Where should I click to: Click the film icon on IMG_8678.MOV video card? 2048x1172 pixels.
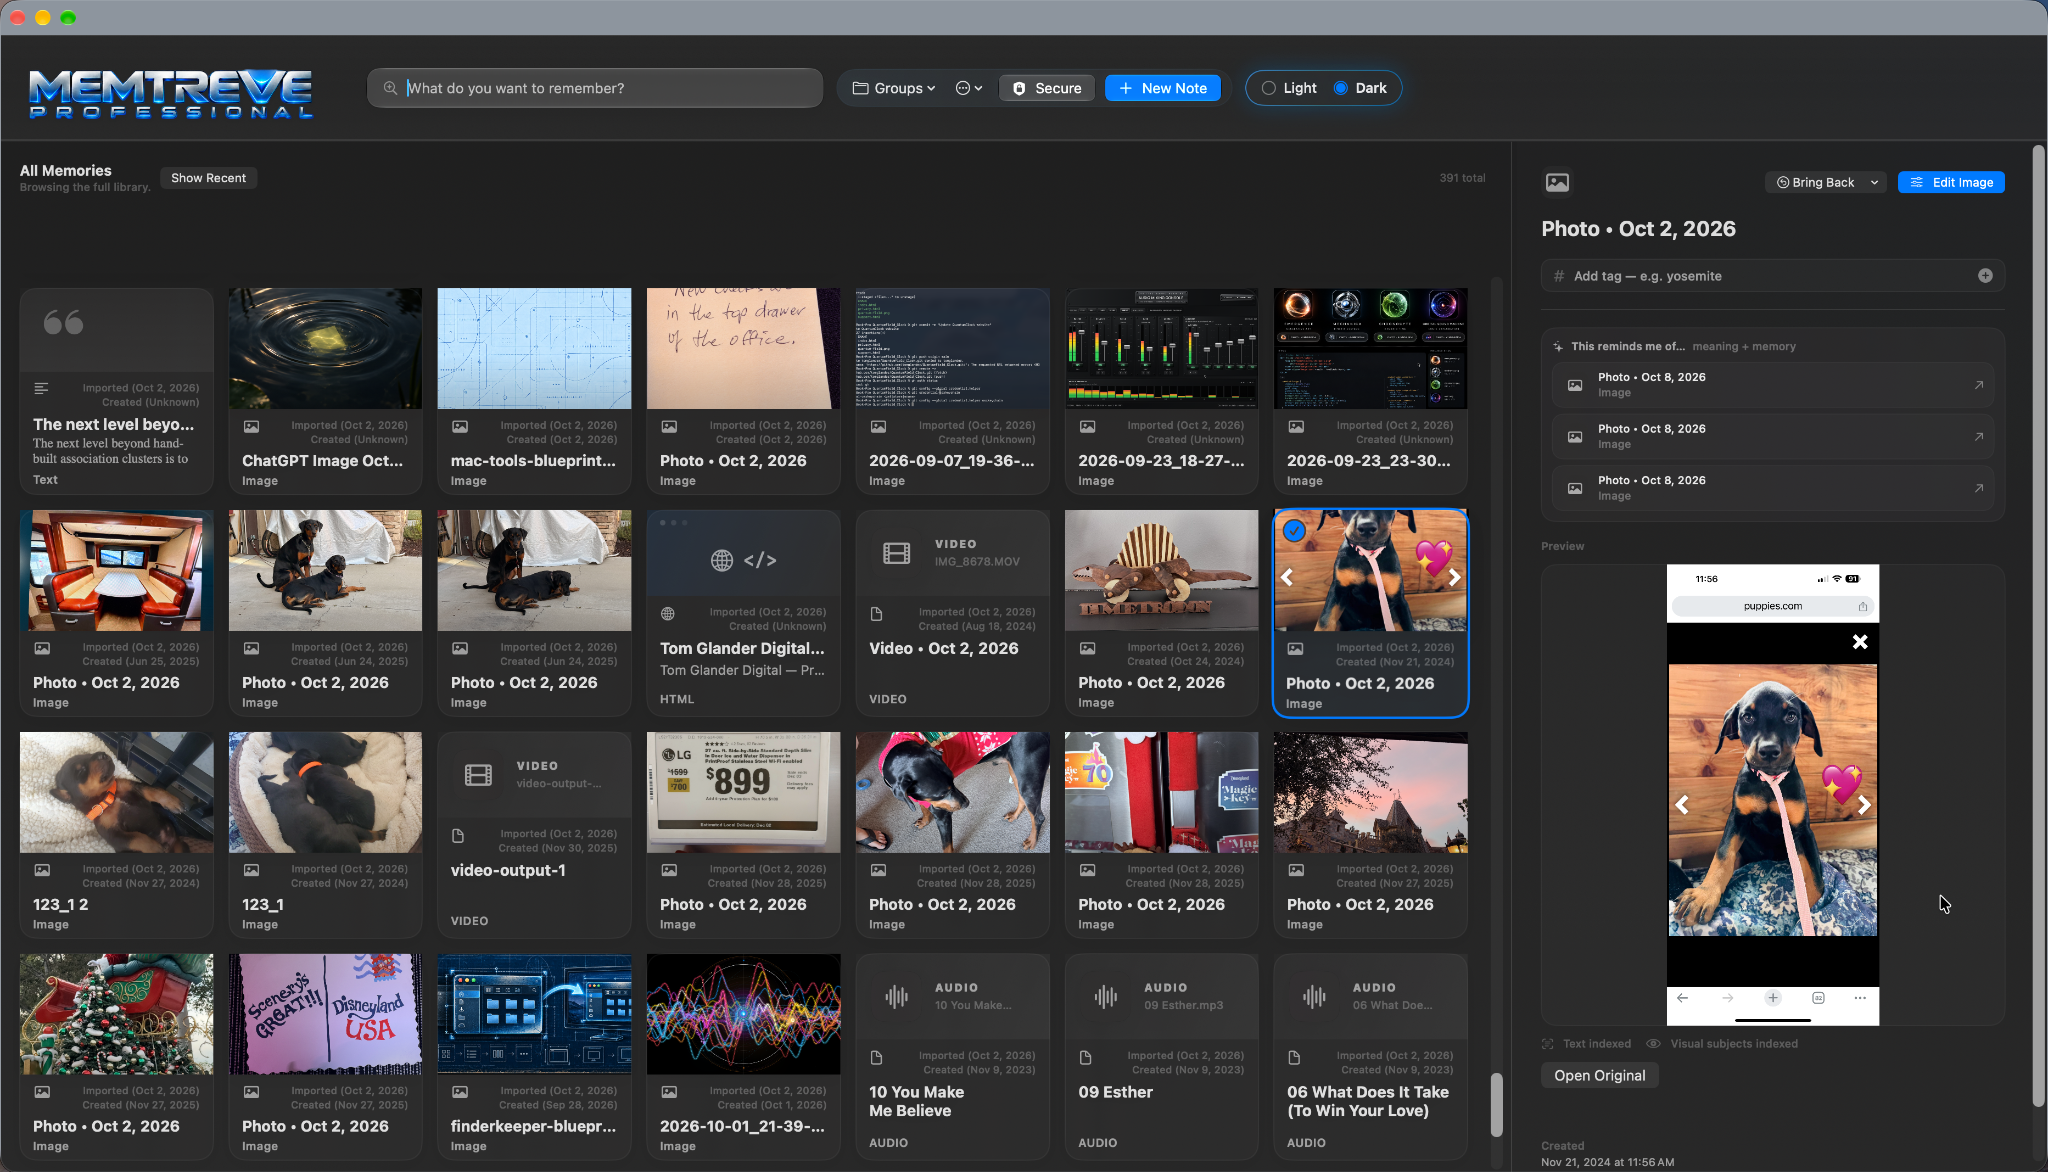pyautogui.click(x=897, y=553)
